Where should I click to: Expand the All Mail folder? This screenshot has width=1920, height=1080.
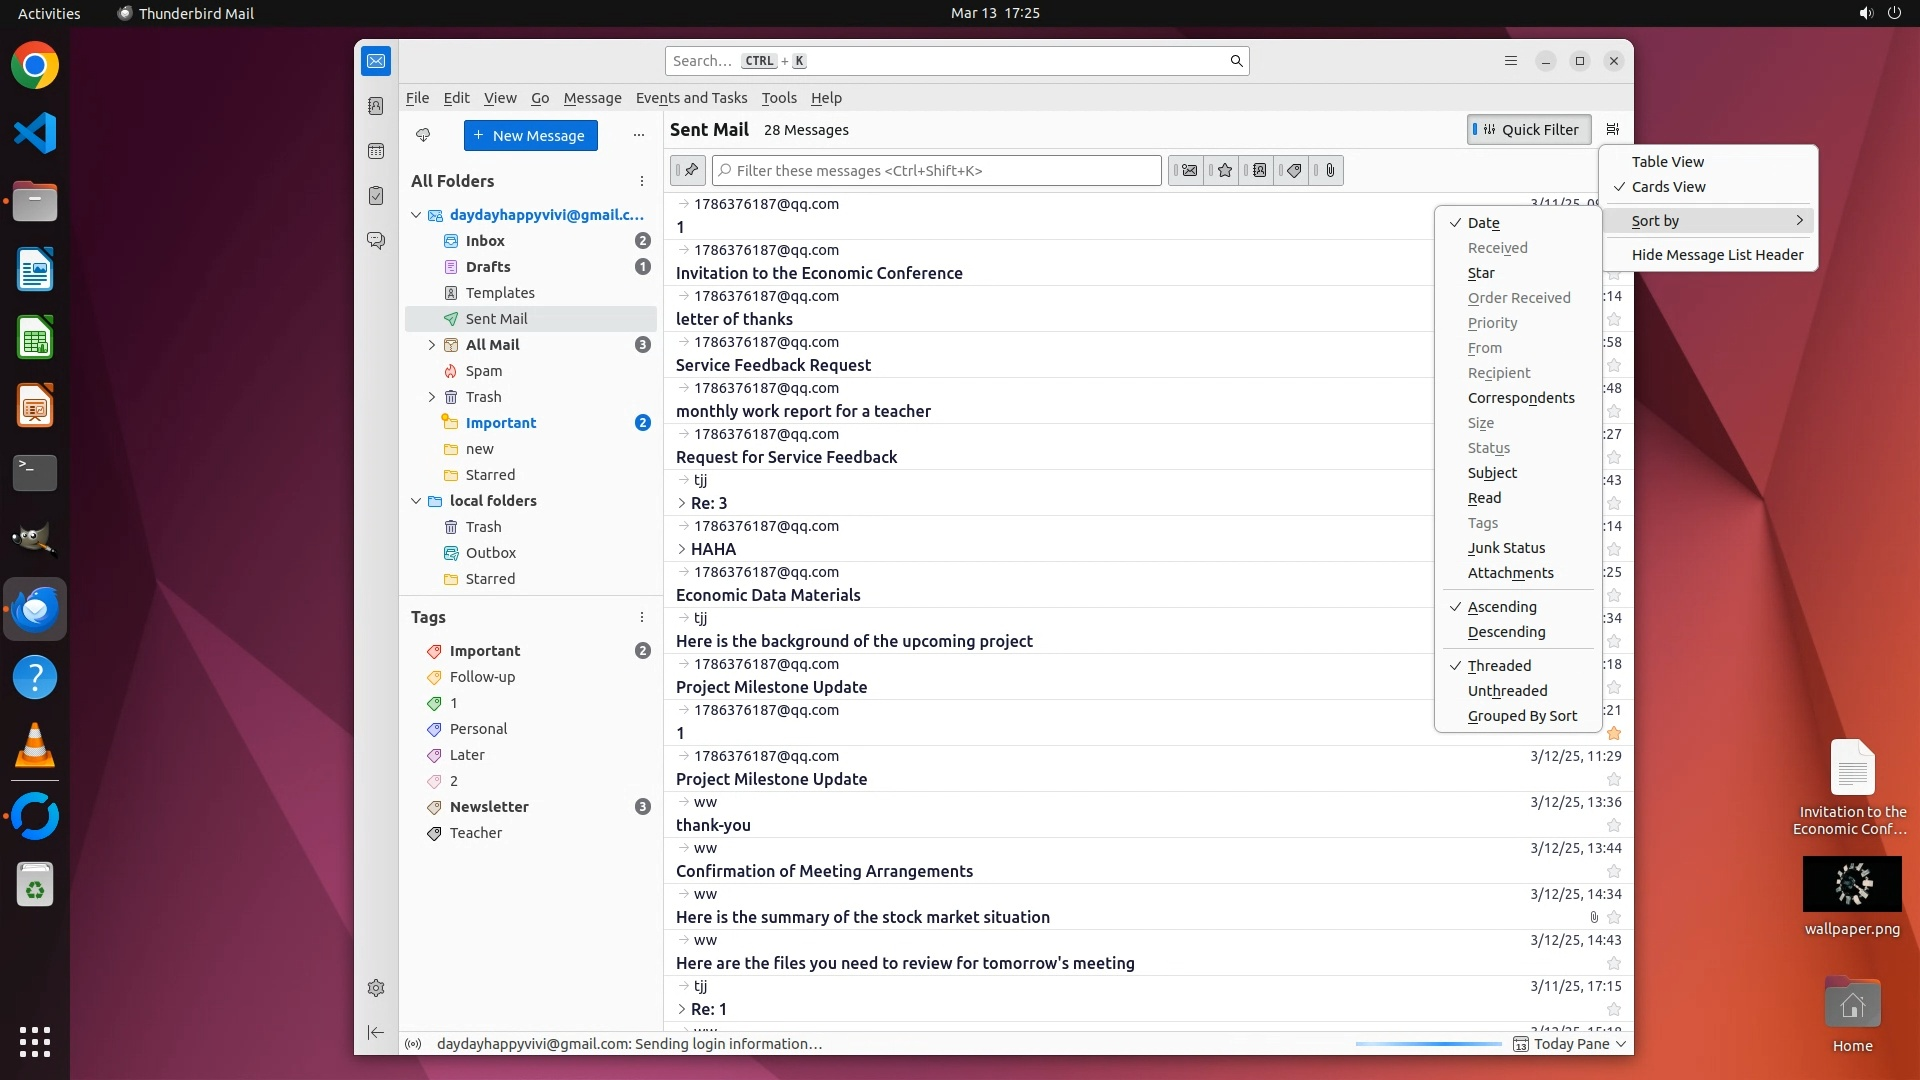click(432, 345)
